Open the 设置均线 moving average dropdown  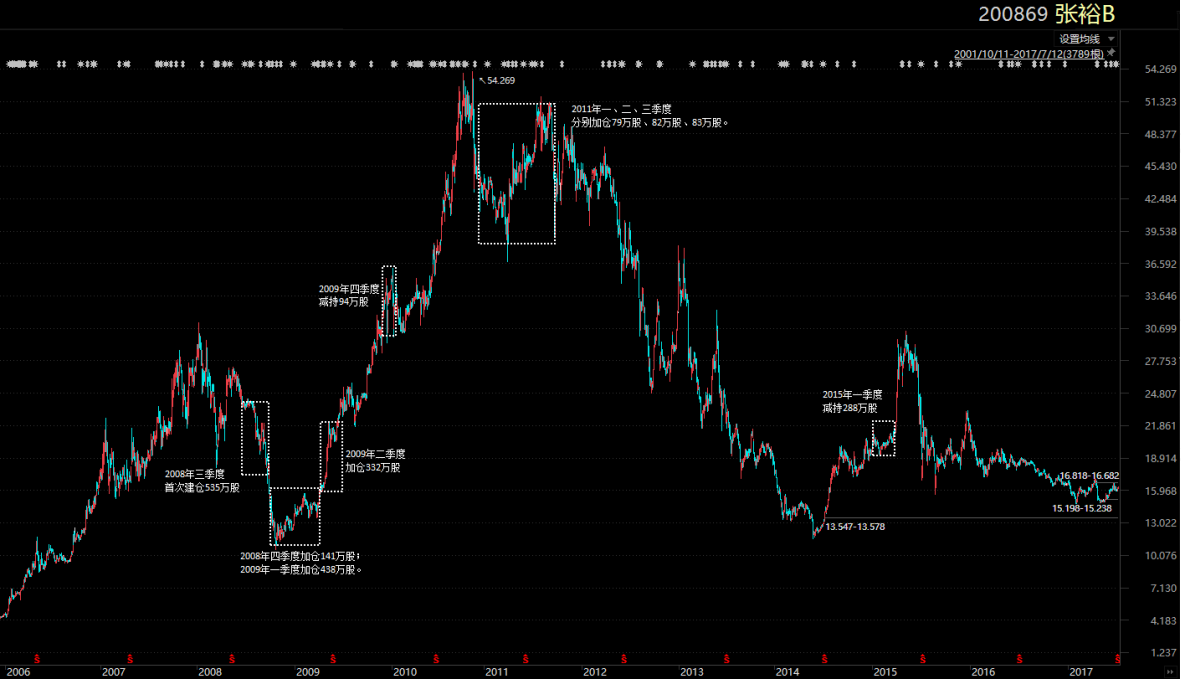click(1086, 39)
